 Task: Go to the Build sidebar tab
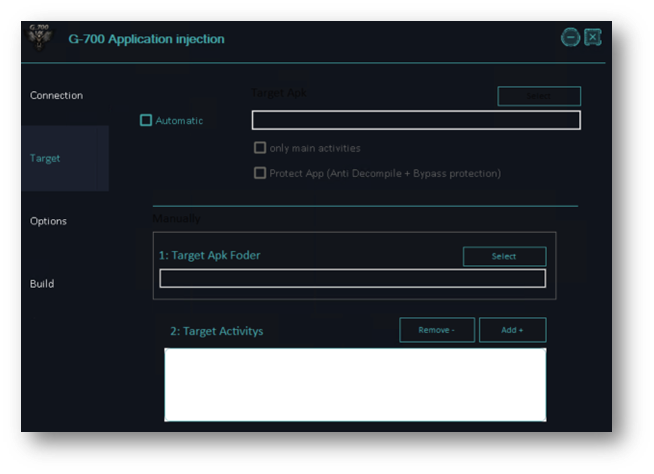42,284
